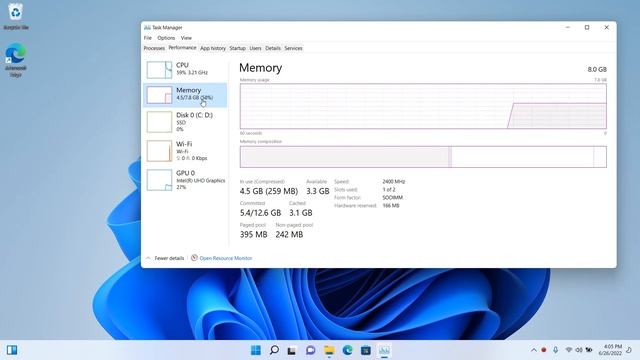Screen dimensions: 640x360
Task: Click the Open Resource Monitor link
Action: coord(226,258)
